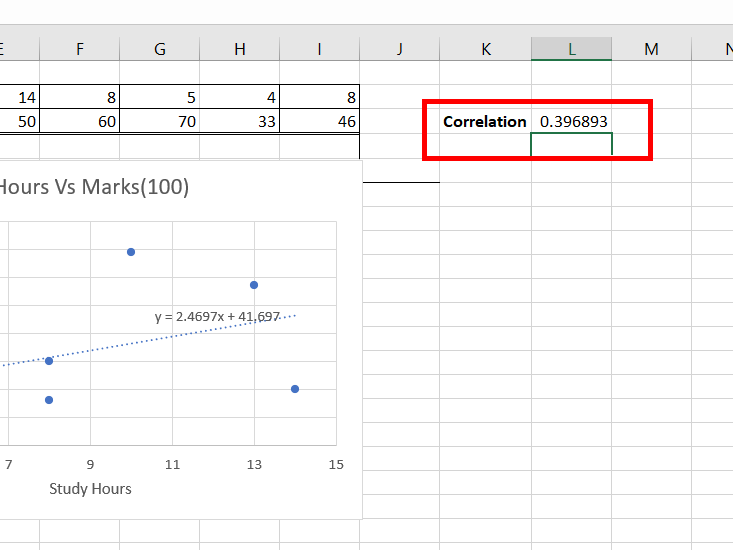
Task: Select cell showing 0.396893
Action: tap(571, 121)
